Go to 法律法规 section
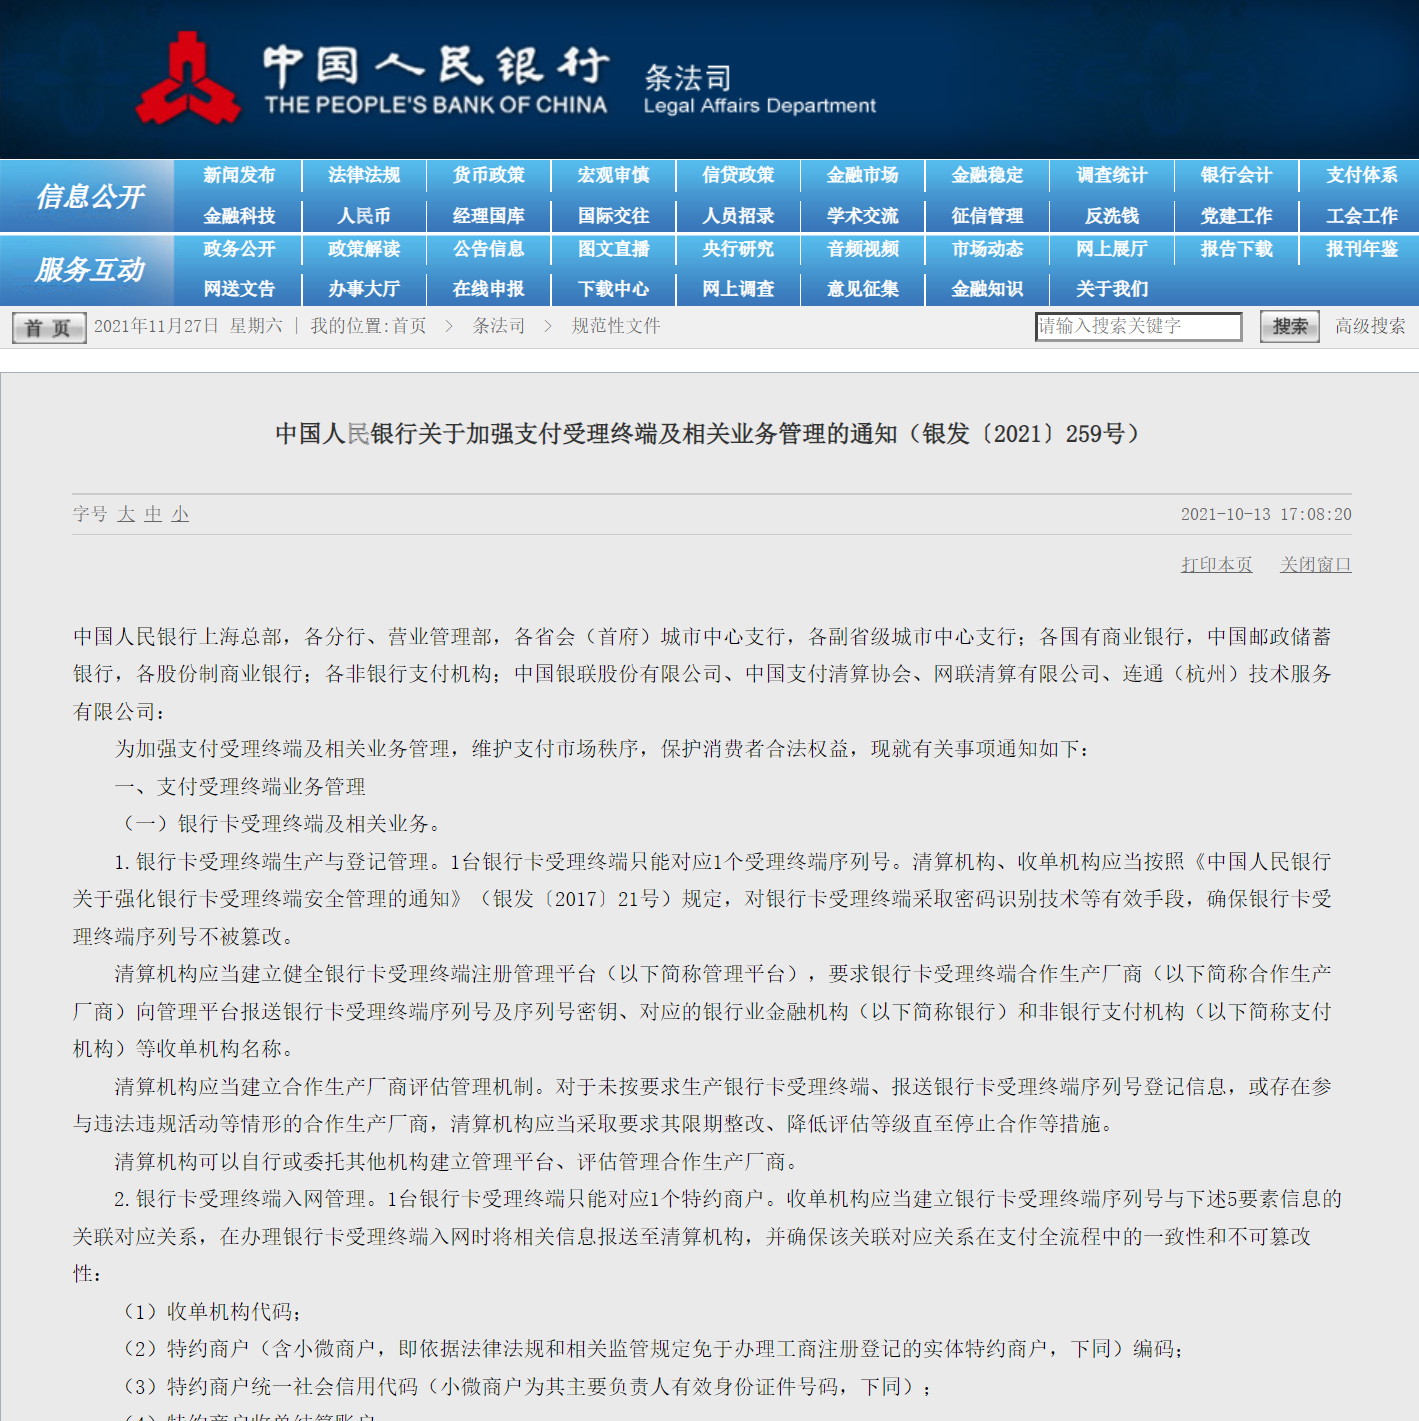 click(x=364, y=175)
